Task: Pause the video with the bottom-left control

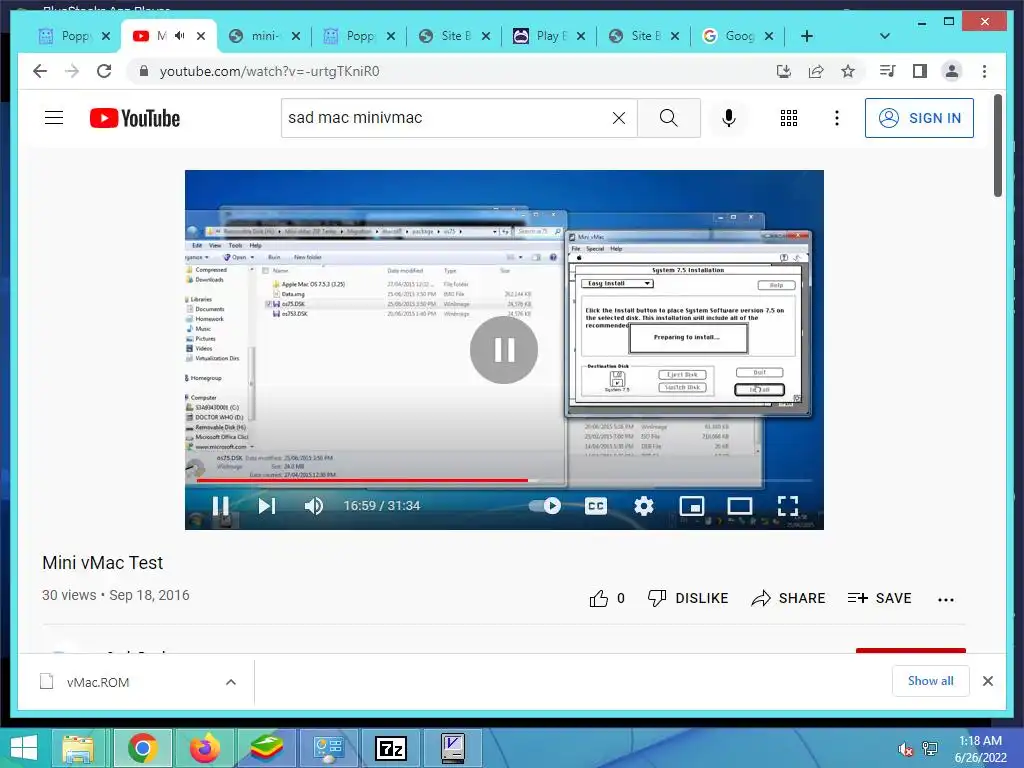Action: coord(221,505)
